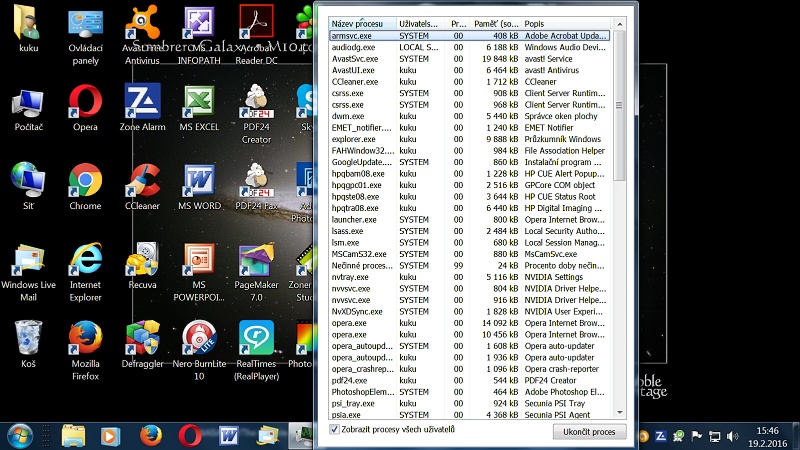Image resolution: width=800 pixels, height=450 pixels.
Task: Open the MS EXCEL shortcut
Action: (199, 104)
